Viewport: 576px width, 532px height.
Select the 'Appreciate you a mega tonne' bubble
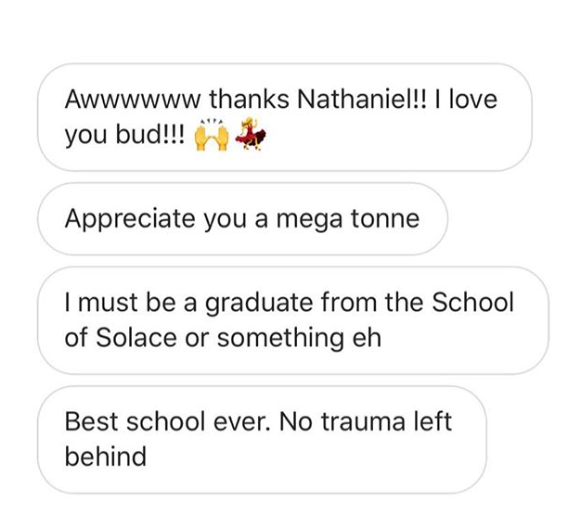click(x=242, y=219)
